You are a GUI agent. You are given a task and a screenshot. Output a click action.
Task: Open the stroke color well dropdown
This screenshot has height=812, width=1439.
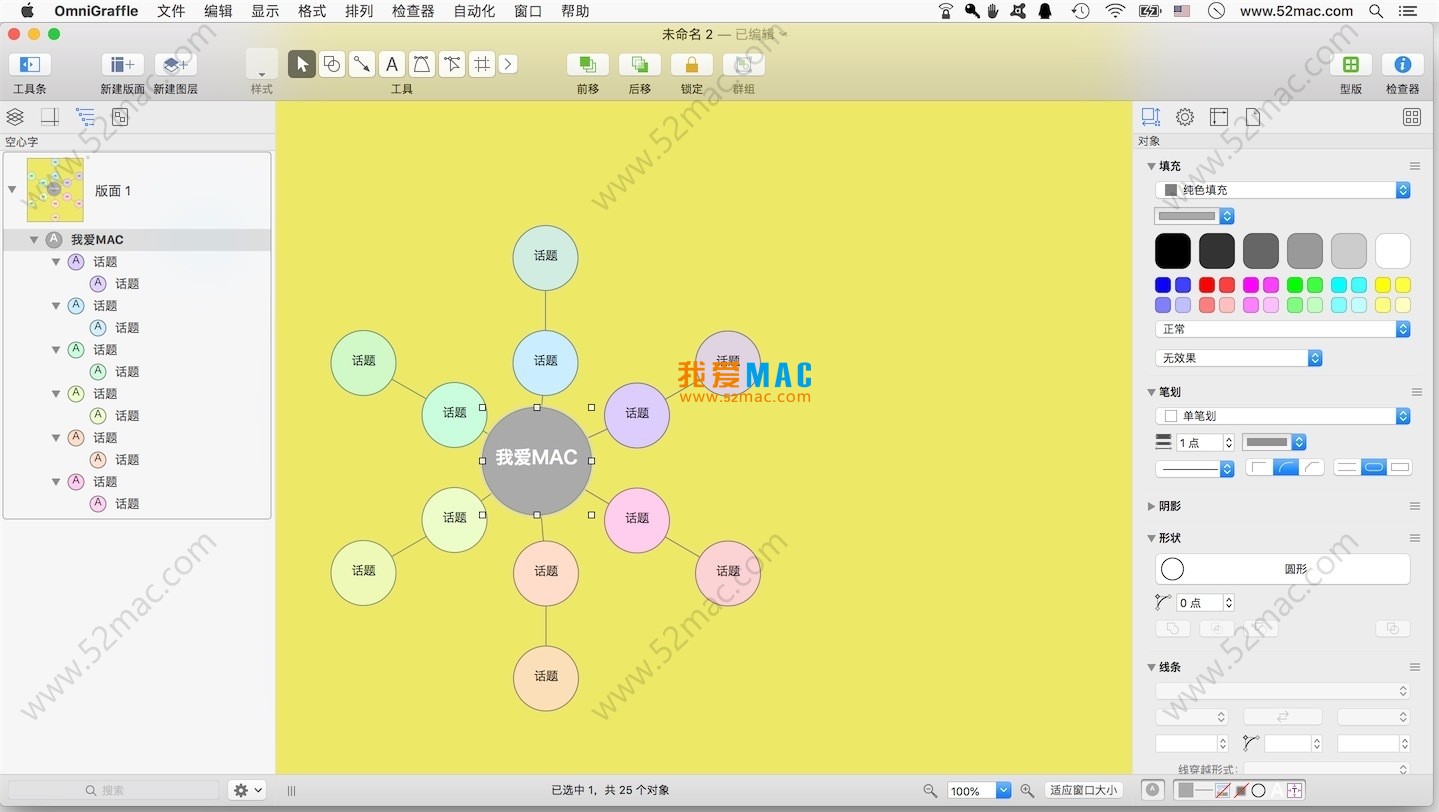1274,442
